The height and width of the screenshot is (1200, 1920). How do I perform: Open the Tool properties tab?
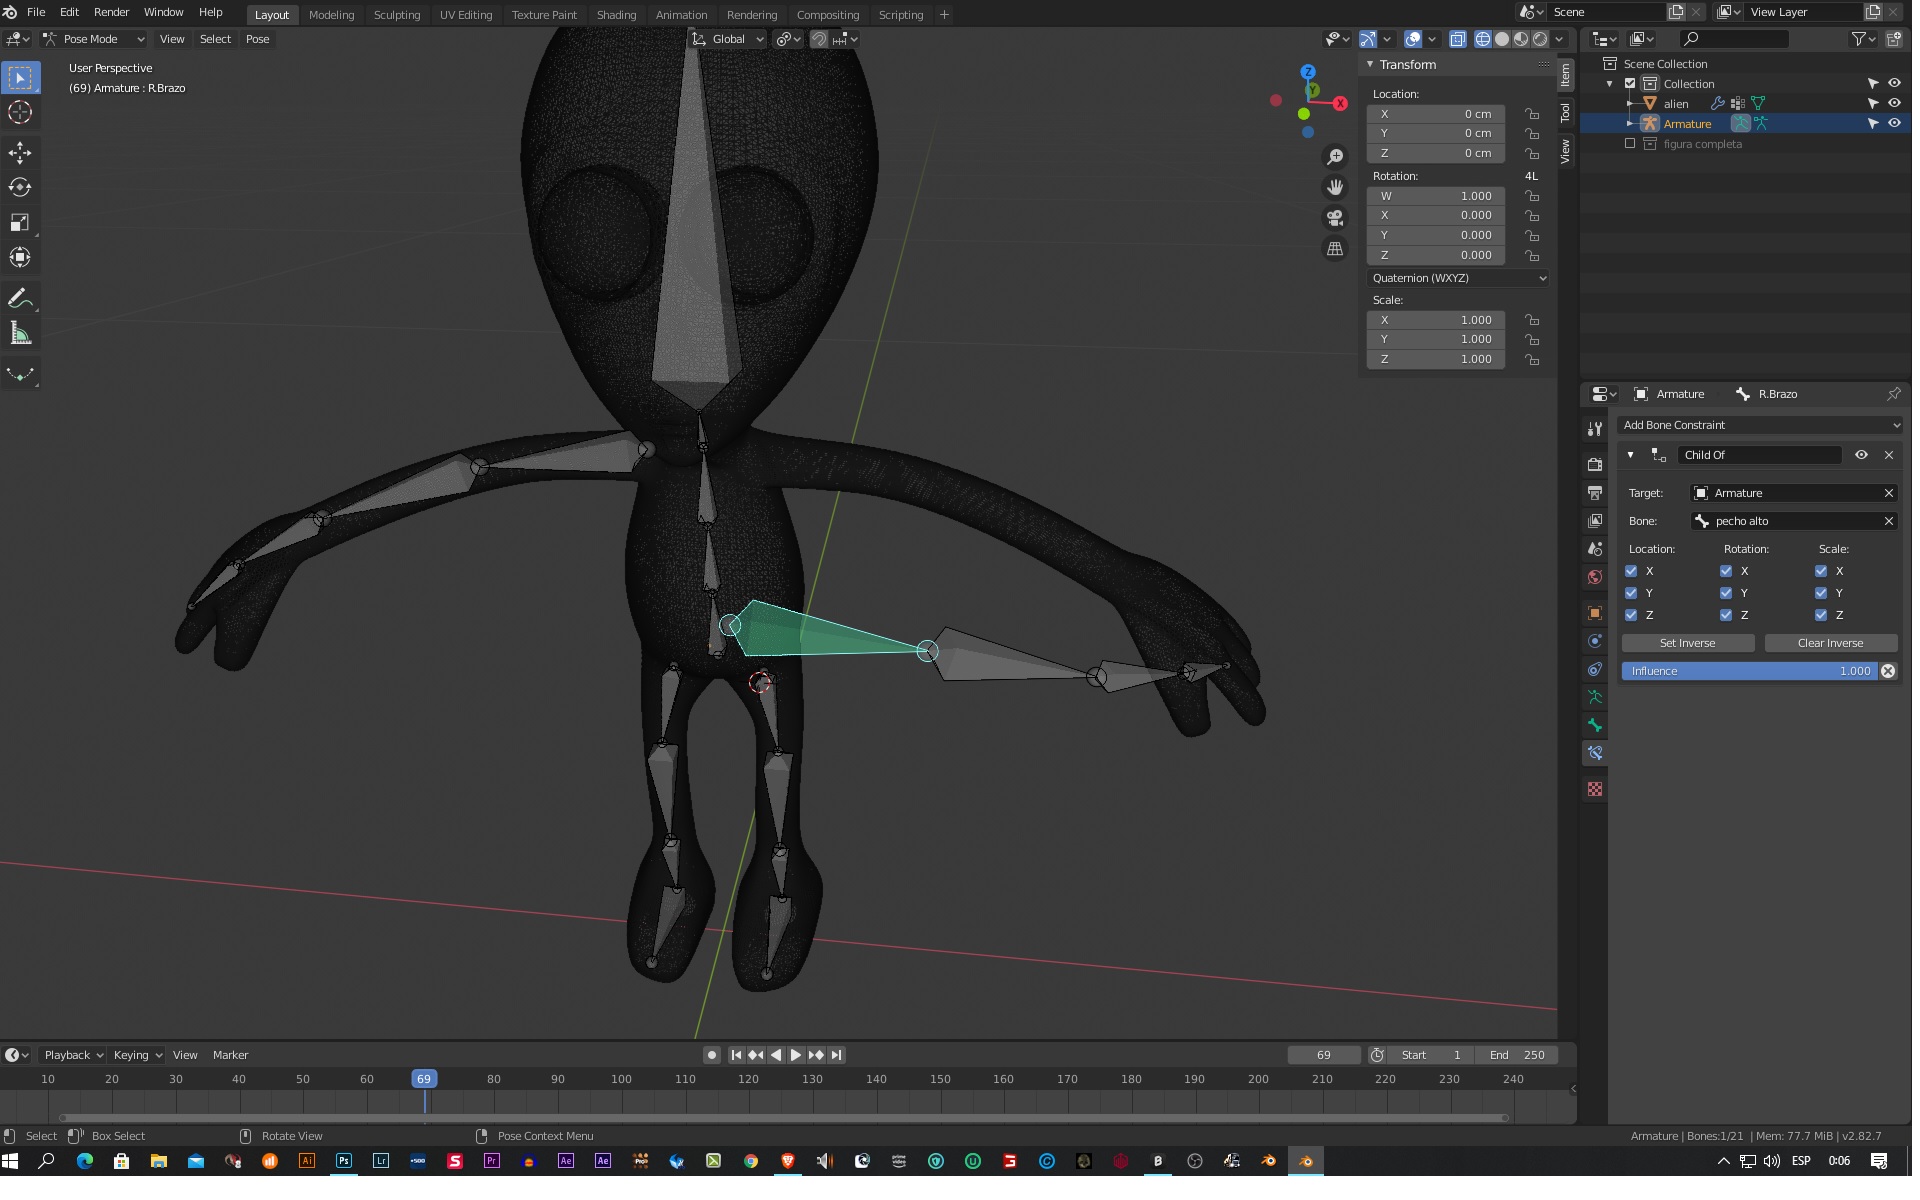(1595, 429)
